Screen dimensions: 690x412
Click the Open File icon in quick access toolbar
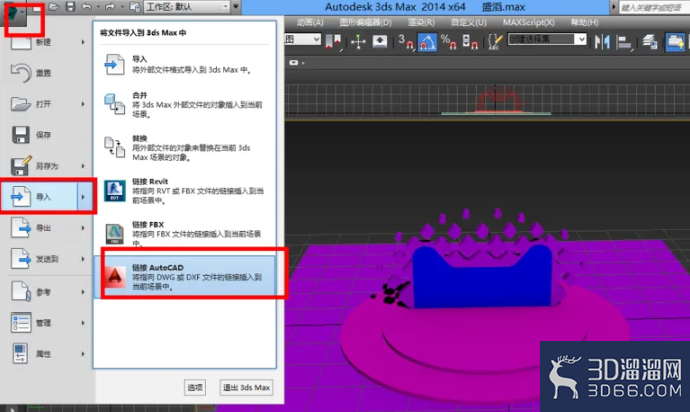point(54,7)
